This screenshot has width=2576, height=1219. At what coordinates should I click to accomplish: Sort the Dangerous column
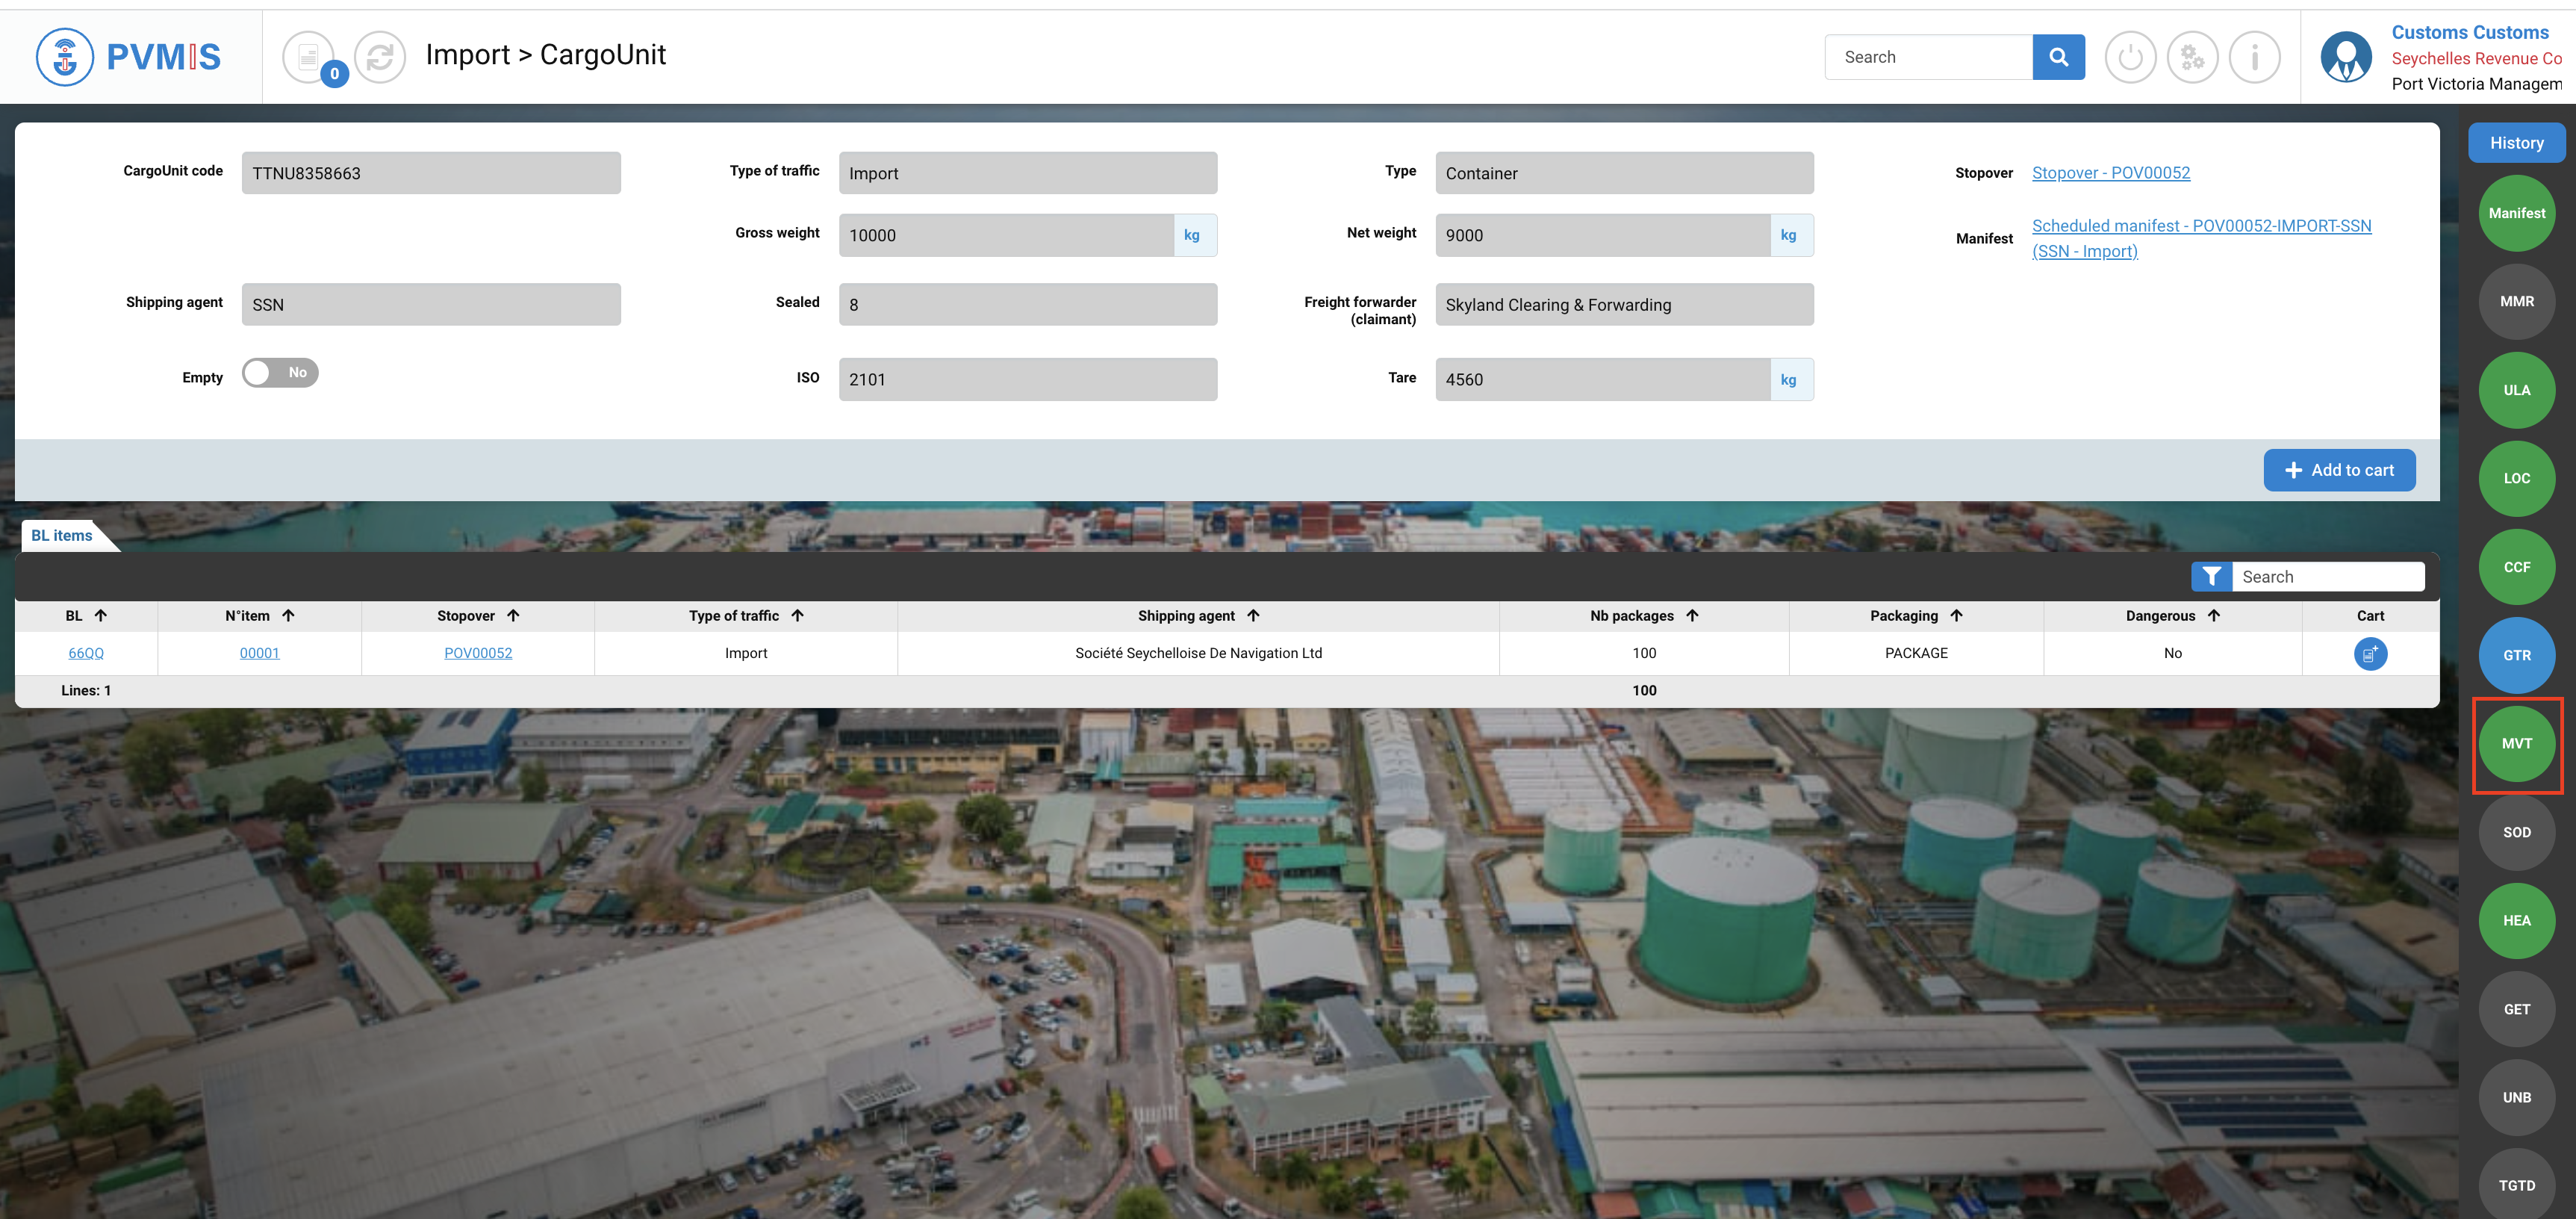[2213, 616]
